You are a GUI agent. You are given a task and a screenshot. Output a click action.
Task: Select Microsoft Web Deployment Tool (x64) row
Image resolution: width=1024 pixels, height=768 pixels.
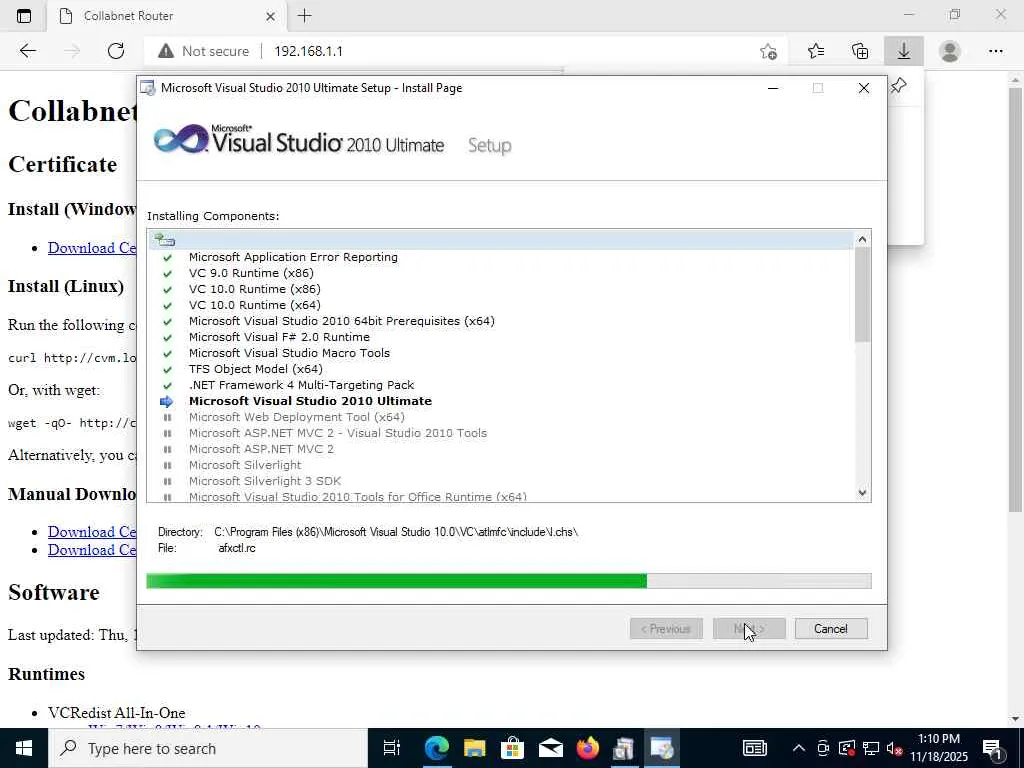501,417
